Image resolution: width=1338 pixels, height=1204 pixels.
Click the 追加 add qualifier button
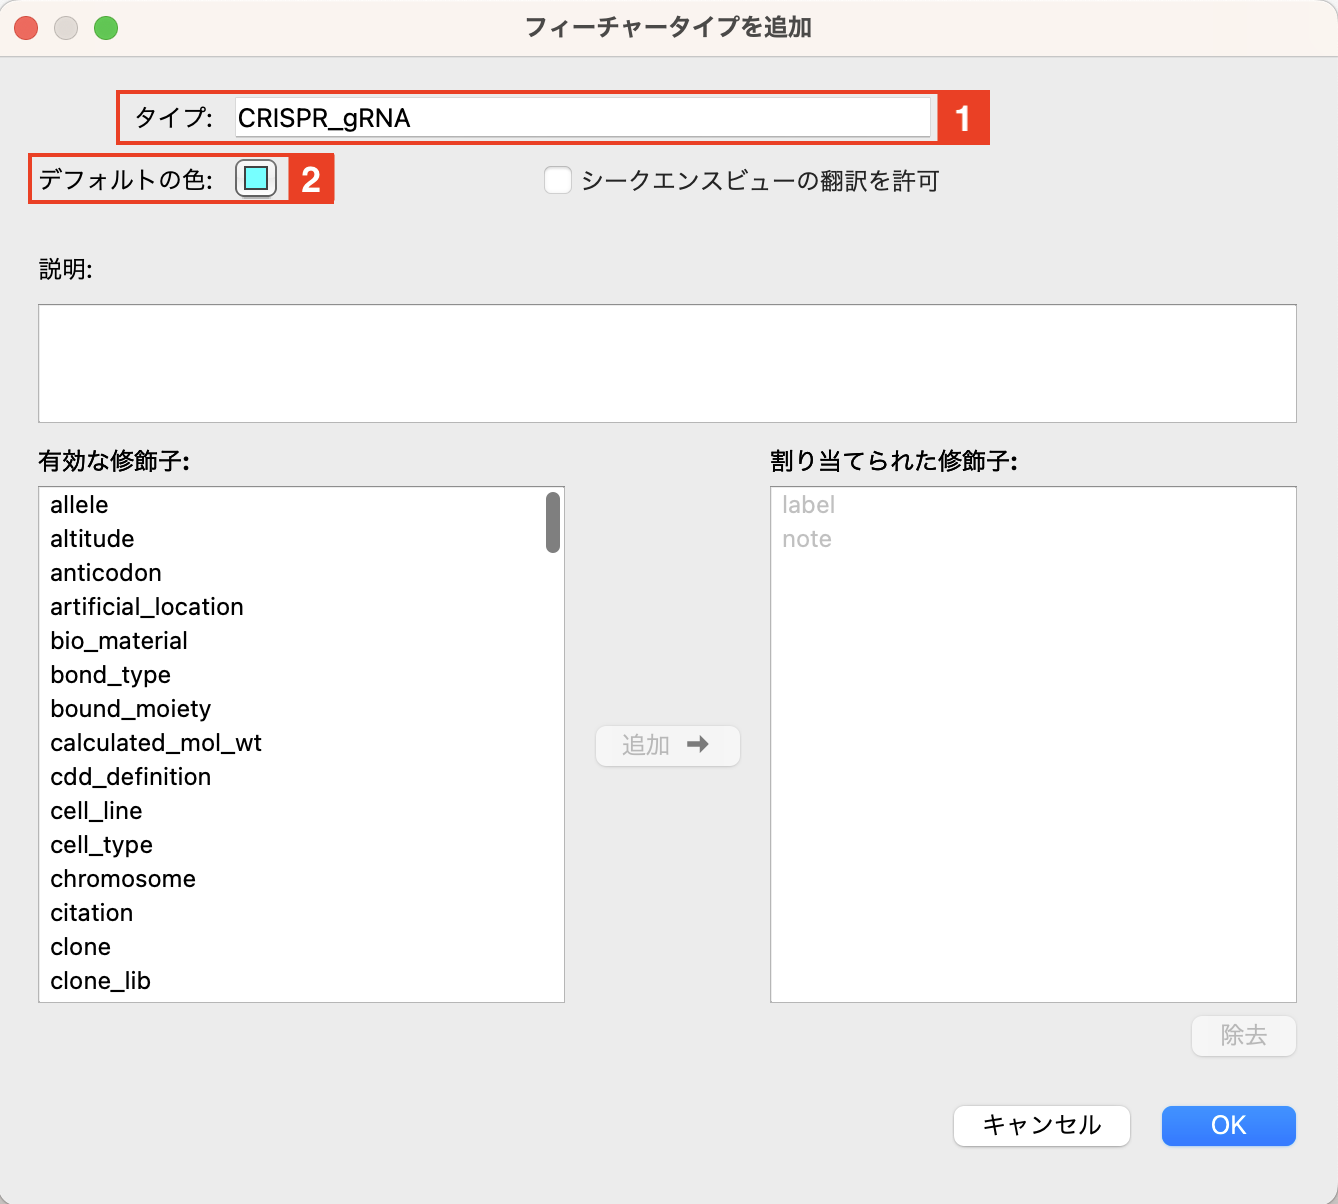[x=667, y=745]
